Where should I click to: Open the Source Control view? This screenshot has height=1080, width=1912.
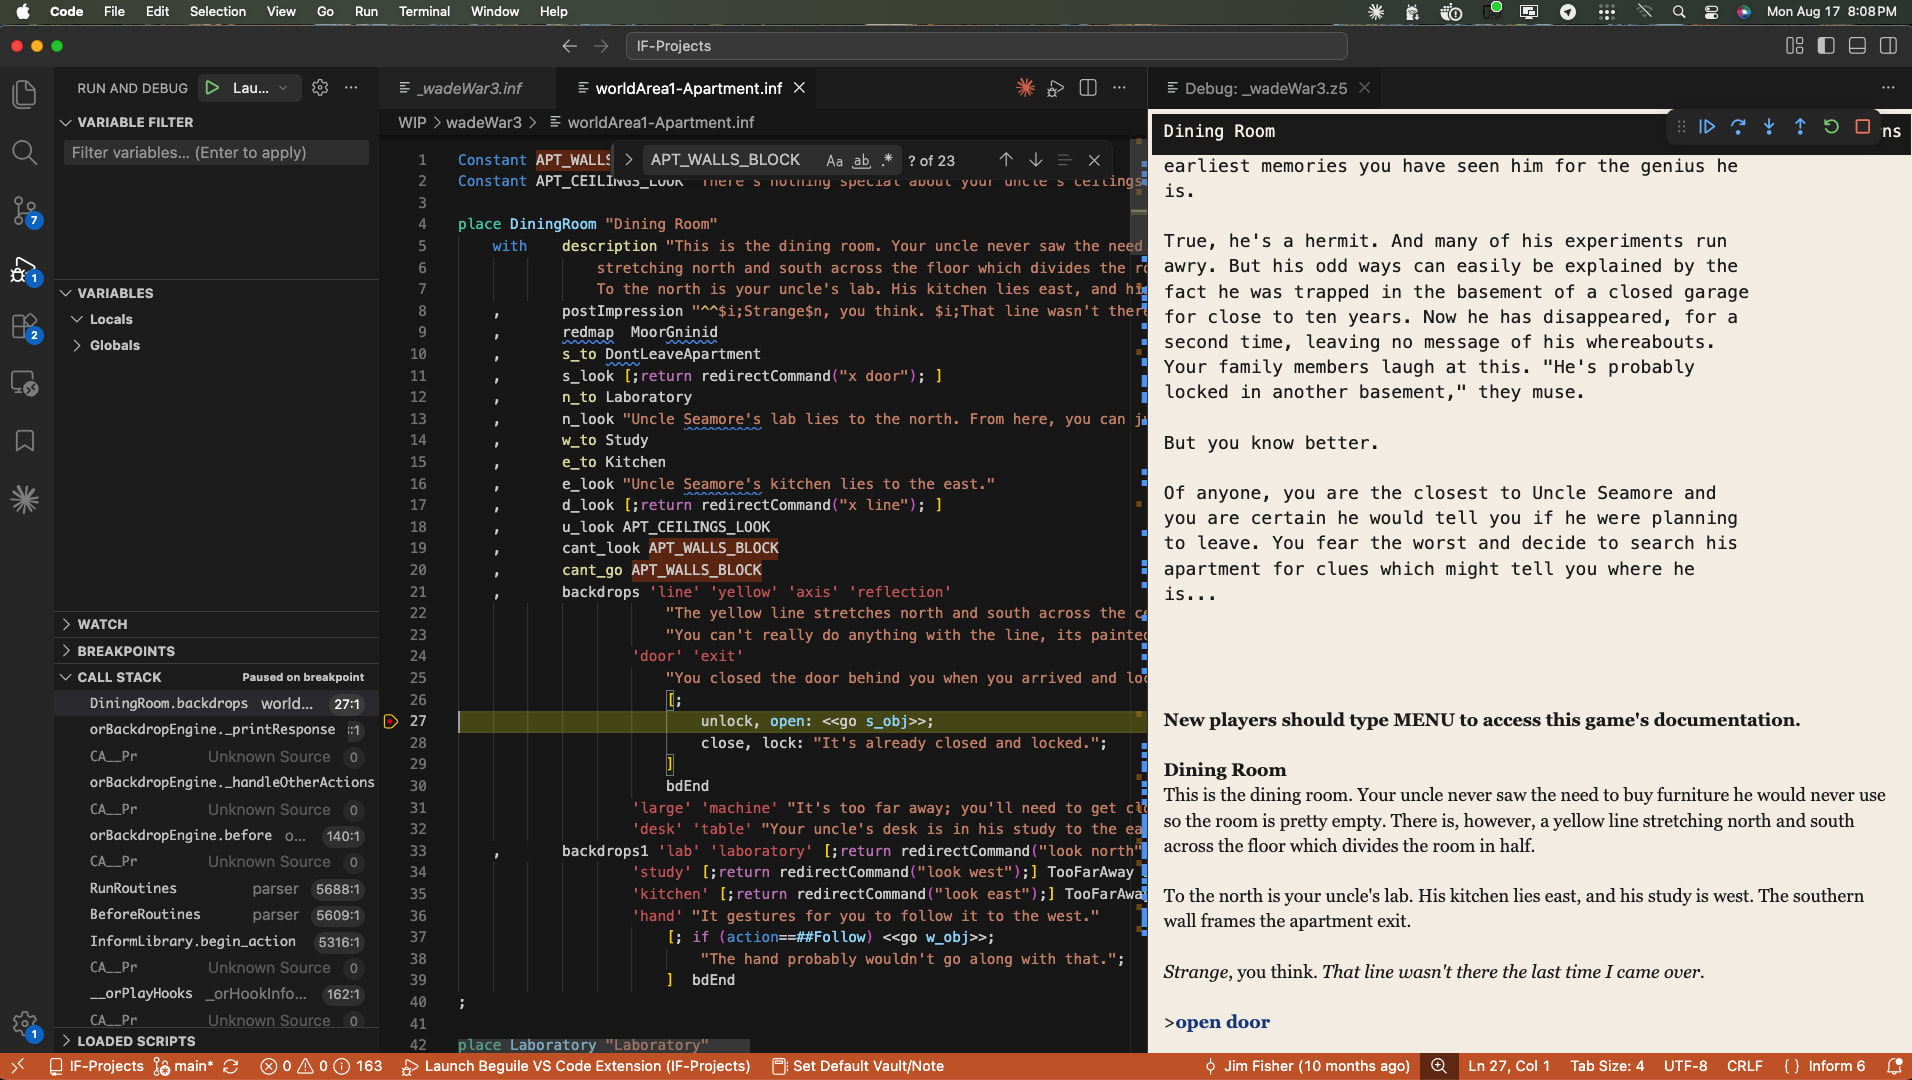24,210
